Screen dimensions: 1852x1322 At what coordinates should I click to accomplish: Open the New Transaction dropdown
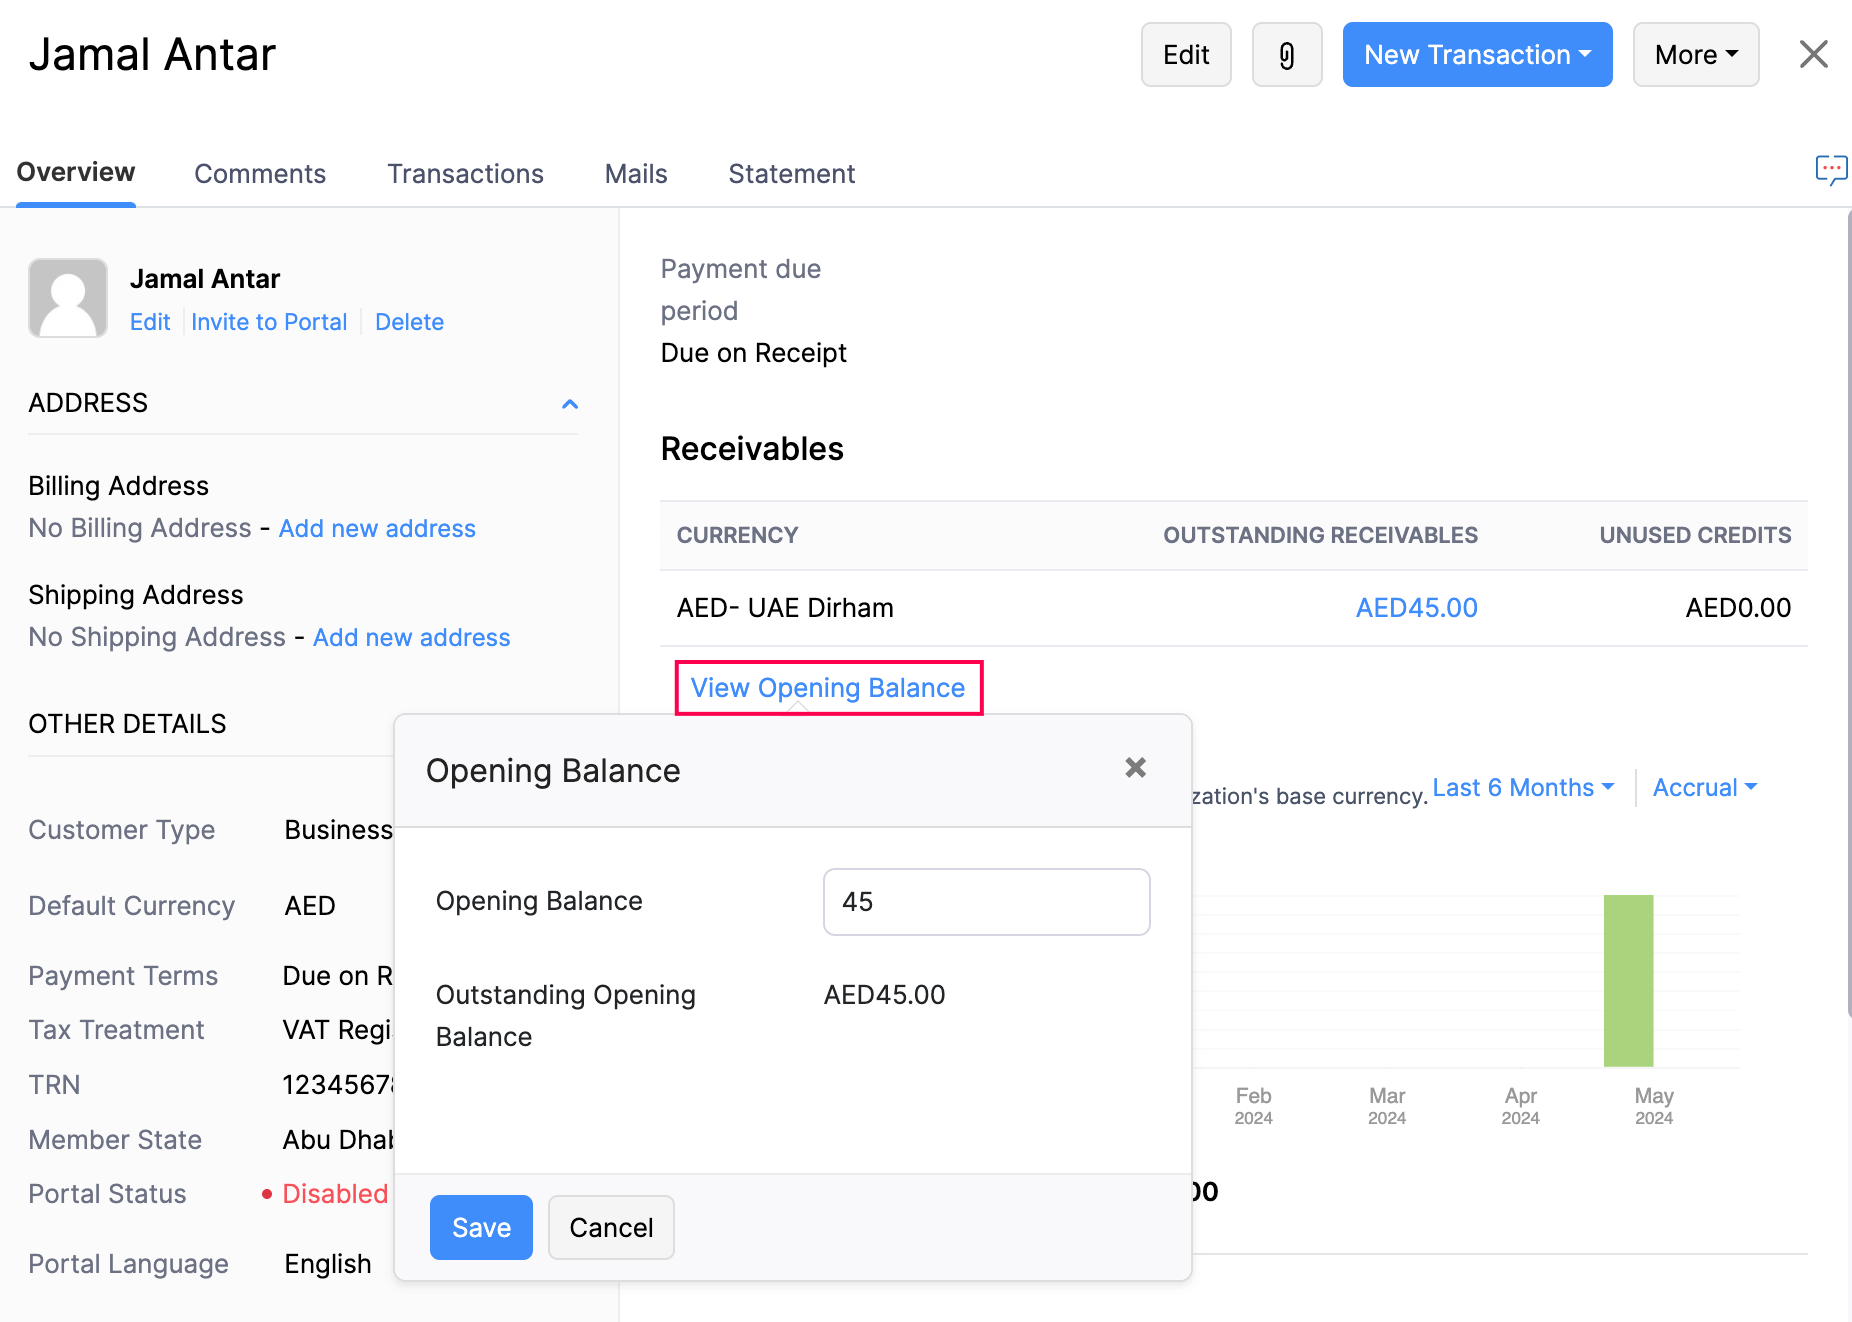pos(1476,55)
